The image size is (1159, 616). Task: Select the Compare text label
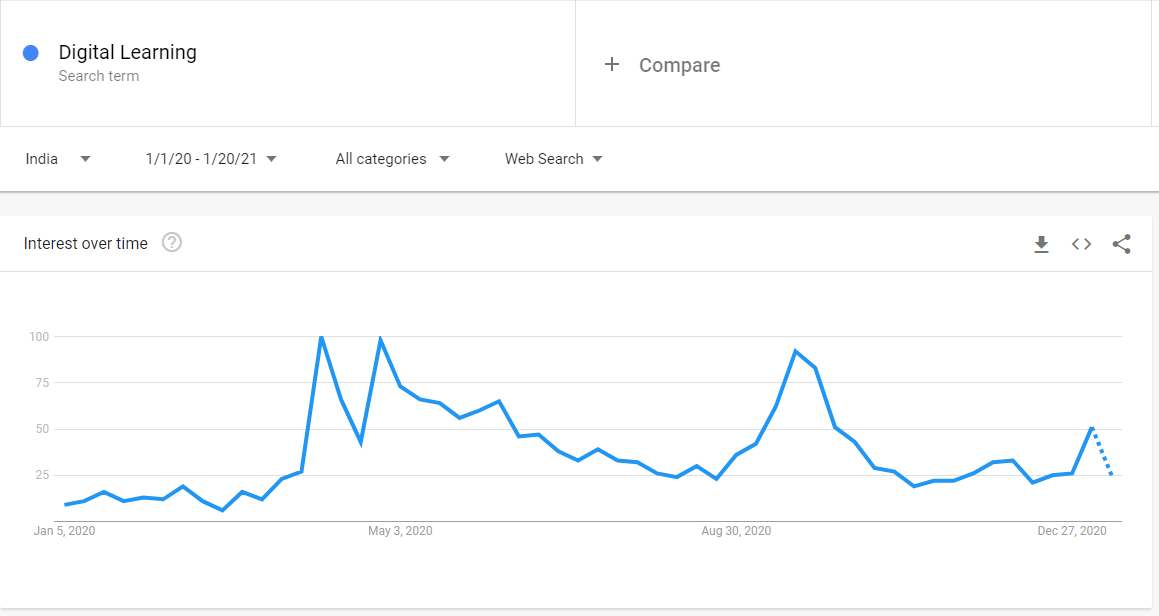coord(679,65)
